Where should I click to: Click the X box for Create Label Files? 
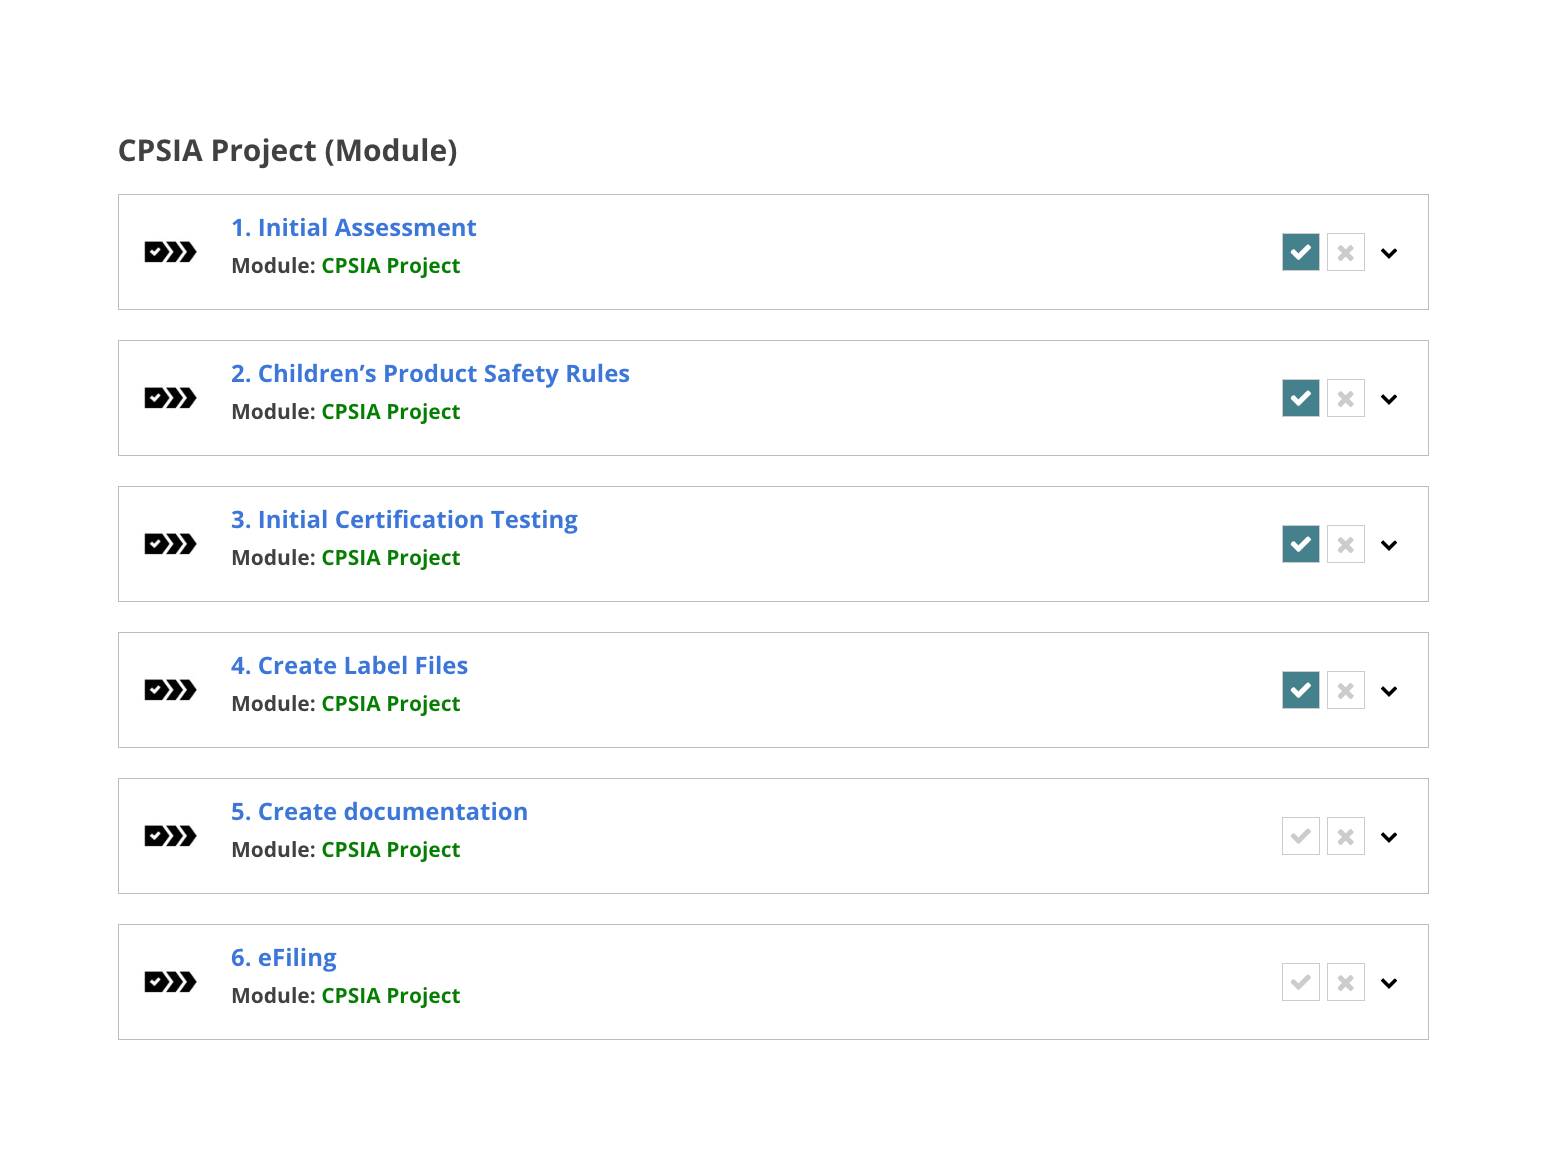[1346, 690]
